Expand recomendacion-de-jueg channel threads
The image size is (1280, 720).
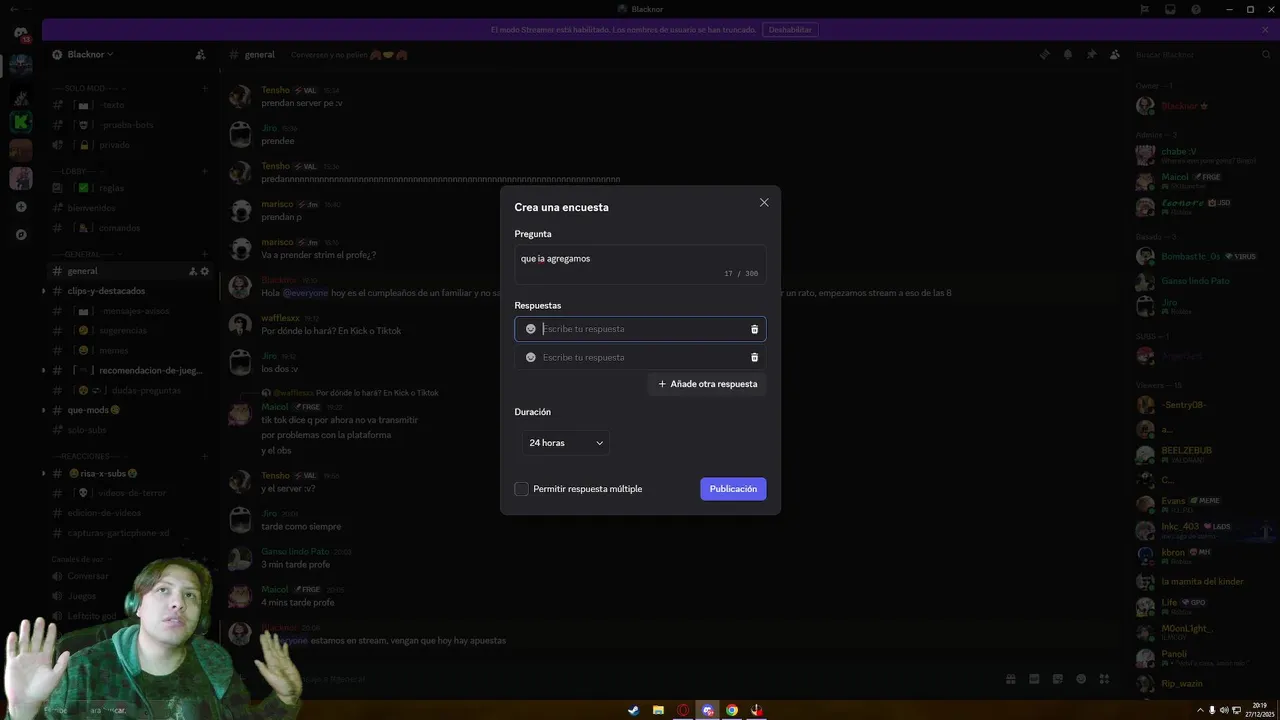point(43,370)
